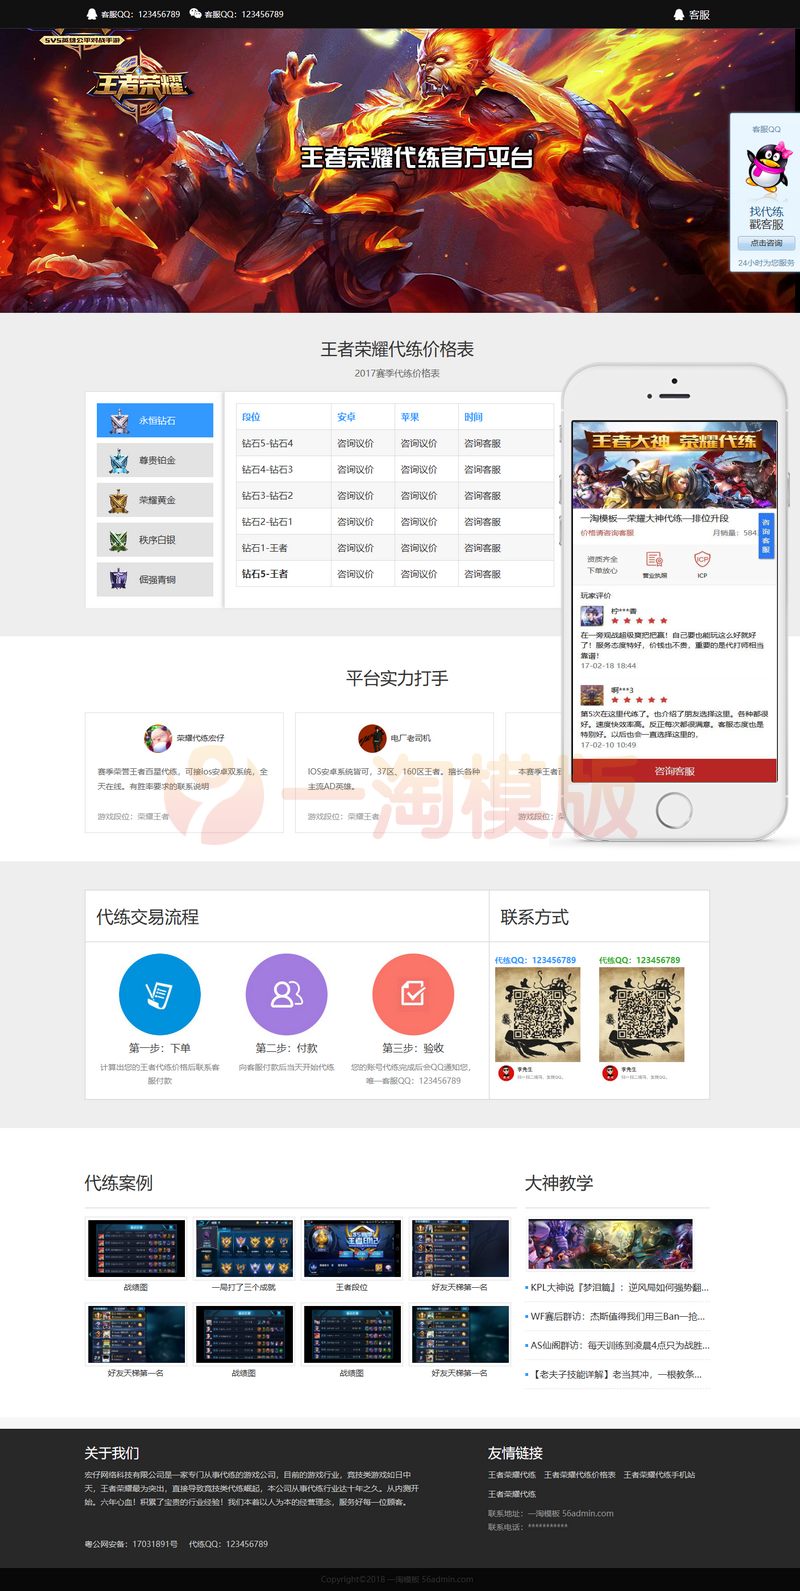Click the 安卓 column header
Screen dimensions: 800x1591
pyautogui.click(x=346, y=417)
